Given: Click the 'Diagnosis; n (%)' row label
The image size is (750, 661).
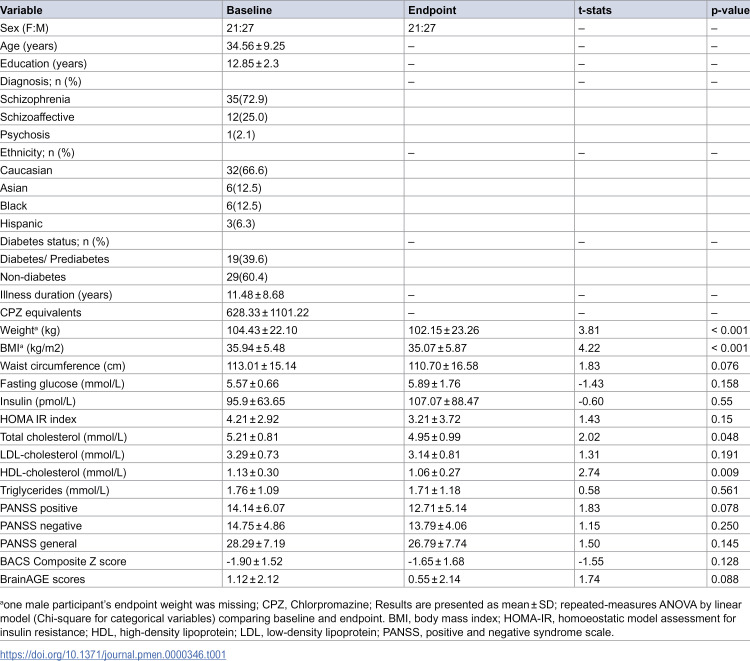Looking at the screenshot, I should [x=41, y=81].
